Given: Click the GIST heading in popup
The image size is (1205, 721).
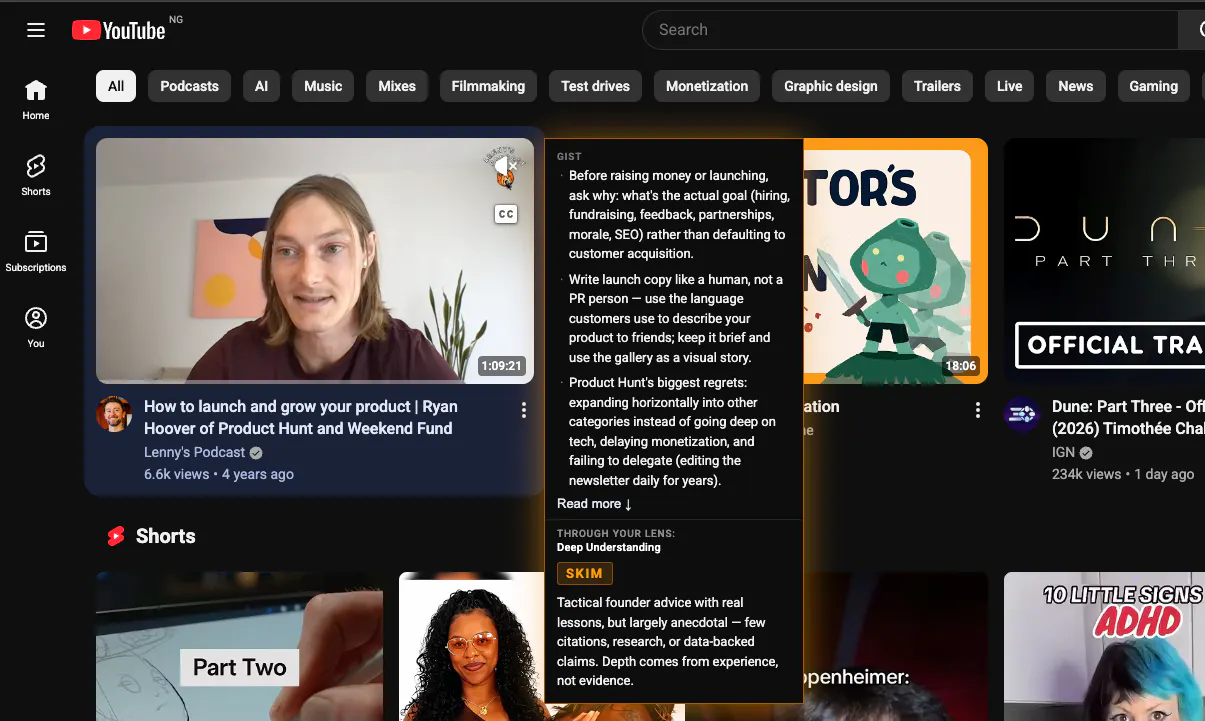Looking at the screenshot, I should pyautogui.click(x=569, y=156).
